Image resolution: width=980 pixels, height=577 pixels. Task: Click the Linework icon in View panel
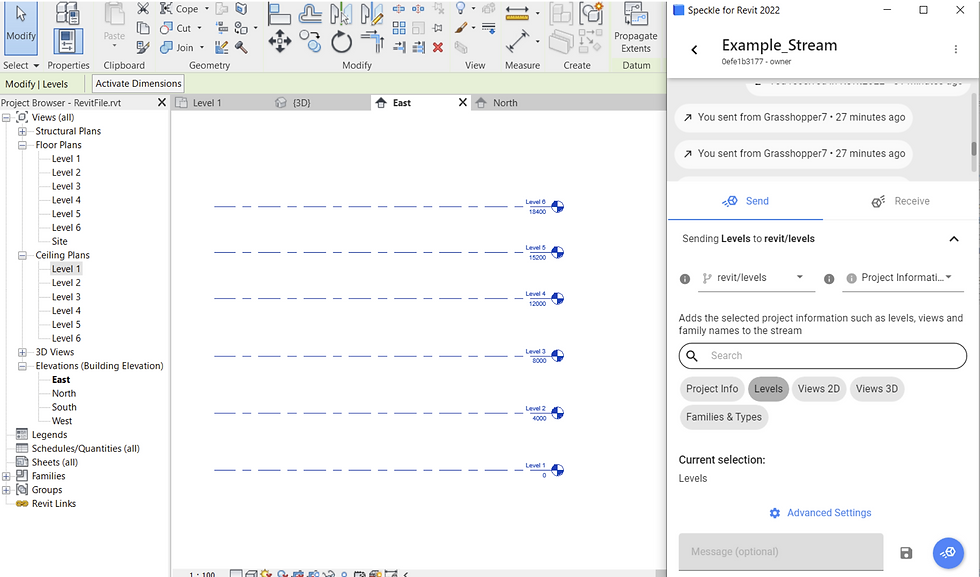pos(489,28)
